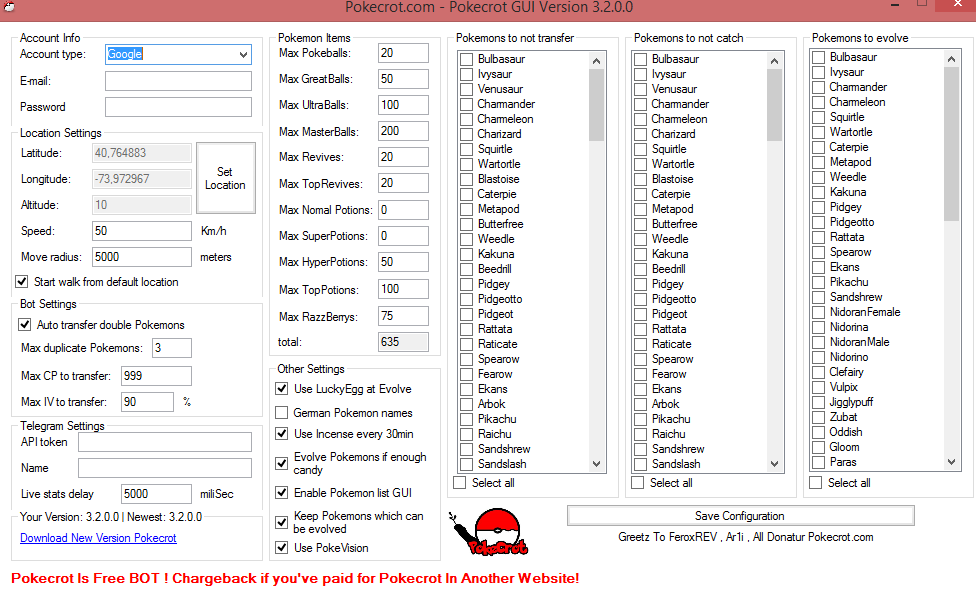
Task: Click the Max MasterBalls field
Action: point(403,131)
